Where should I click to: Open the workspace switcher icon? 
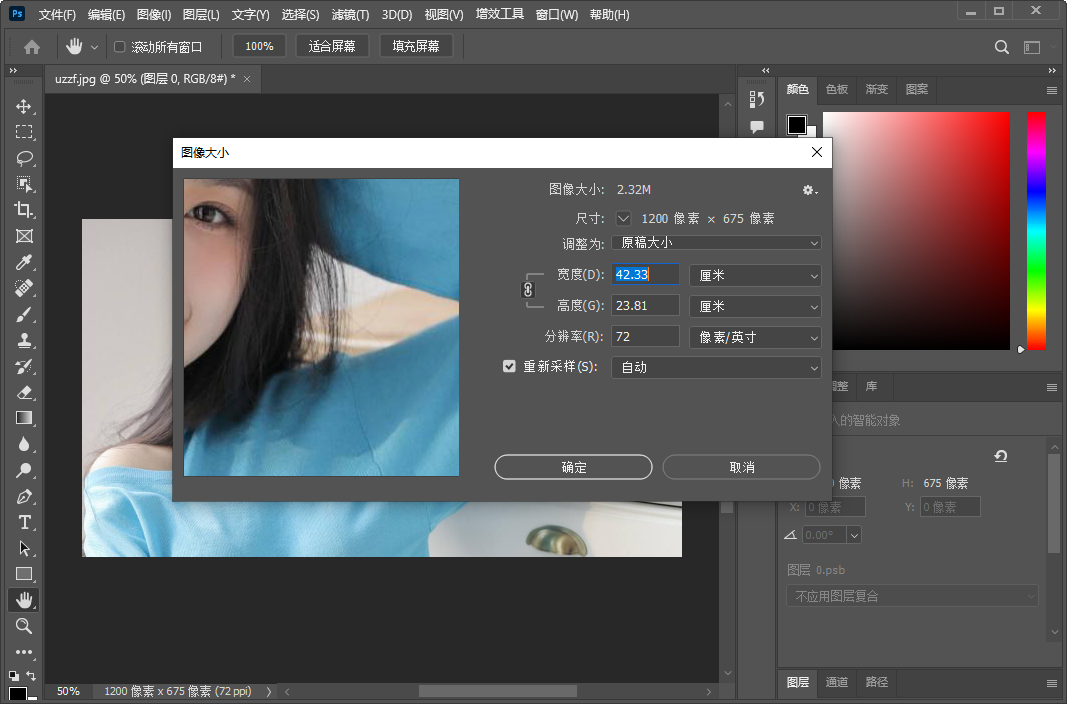(x=1032, y=47)
